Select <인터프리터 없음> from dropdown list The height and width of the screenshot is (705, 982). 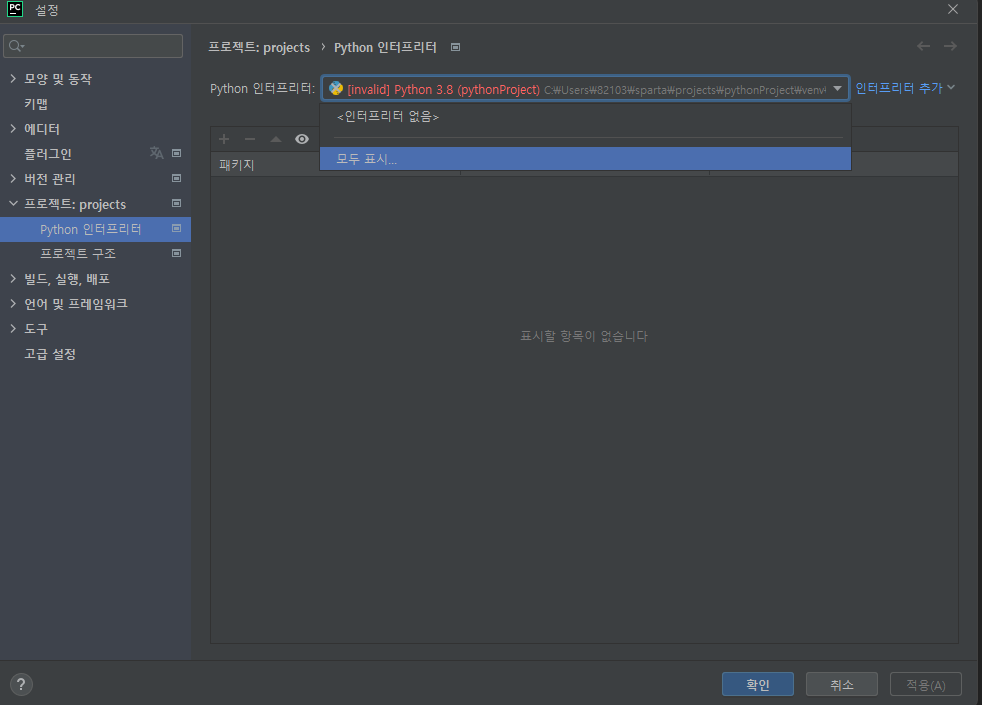pos(585,116)
